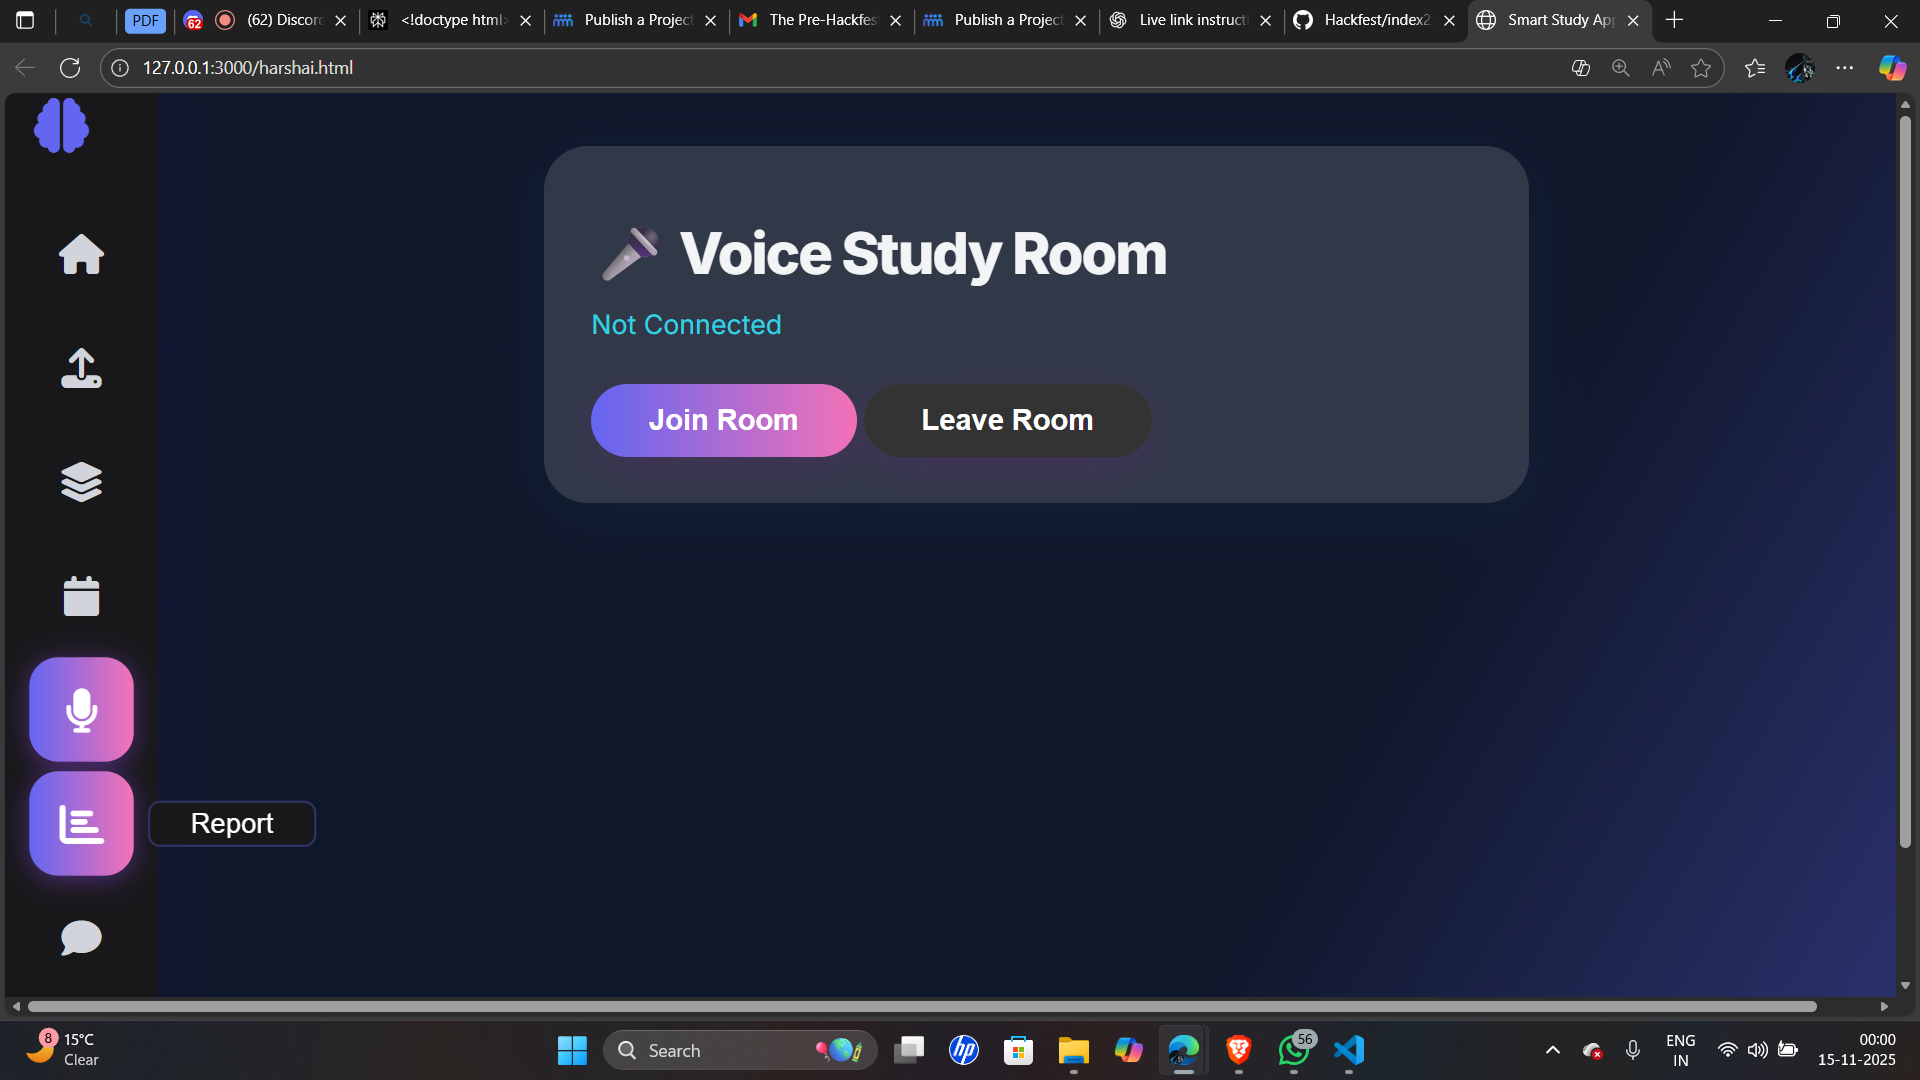
Task: Select the microphone voice room icon
Action: pyautogui.click(x=81, y=709)
